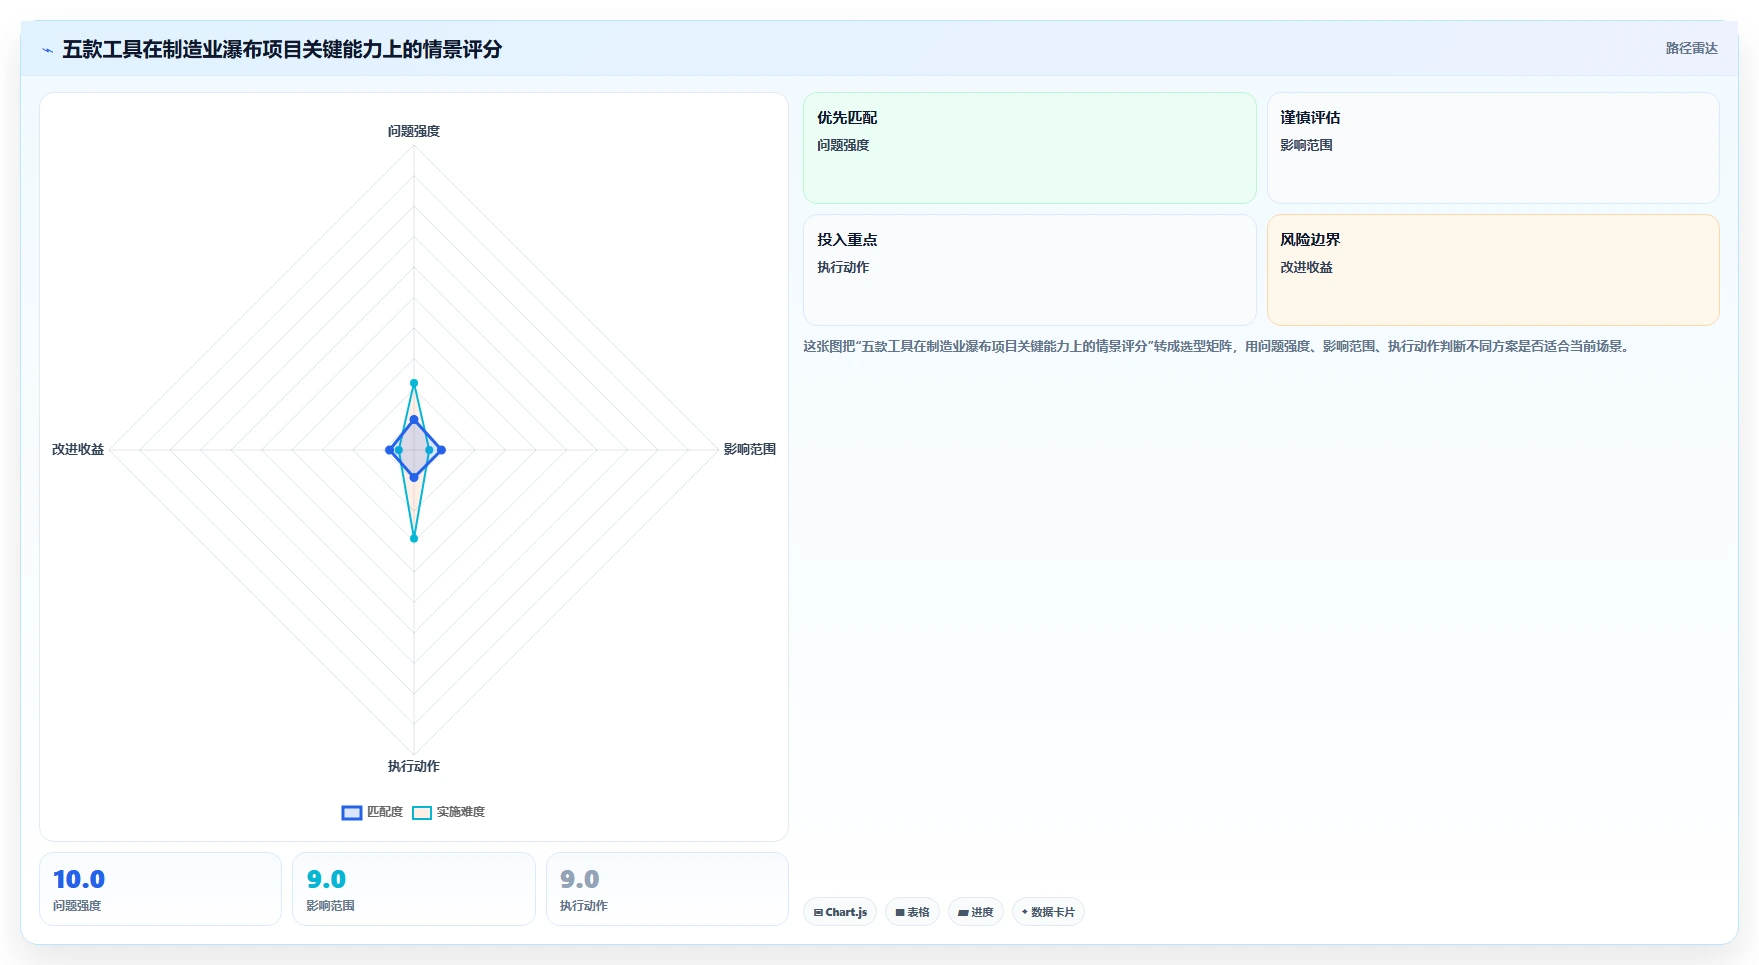Click the panel title 五款工具在制造业瀑布项目关键能力上的情景评分
This screenshot has width=1759, height=965.
282,49
